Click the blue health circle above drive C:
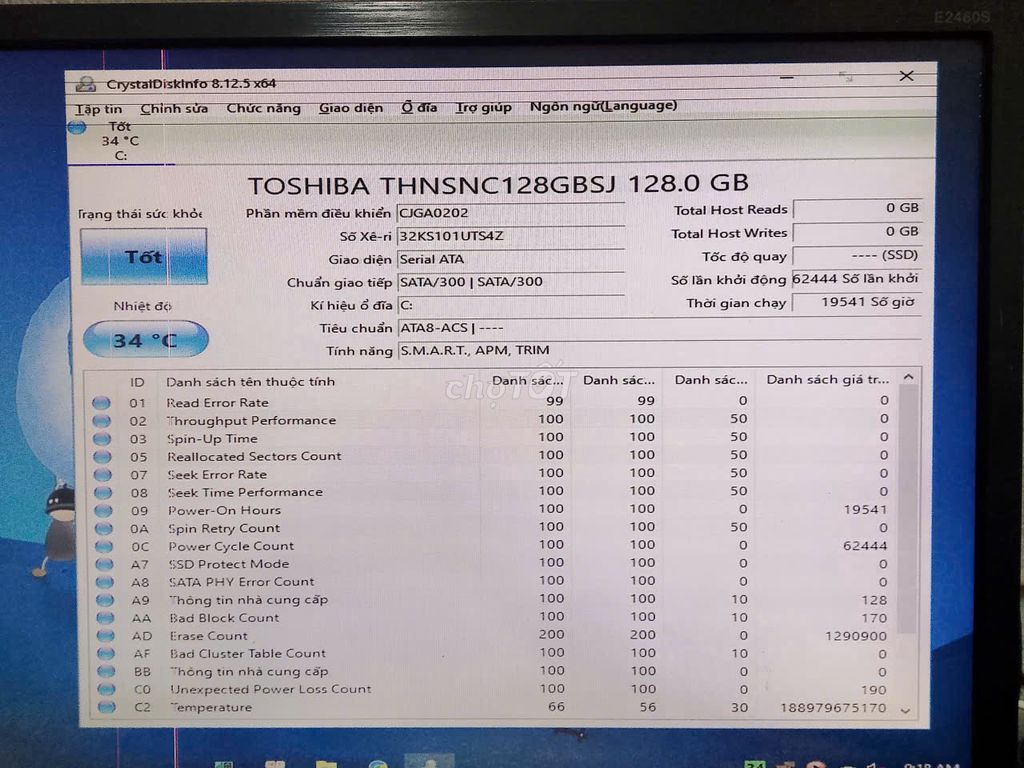This screenshot has width=1024, height=768. click(x=77, y=127)
